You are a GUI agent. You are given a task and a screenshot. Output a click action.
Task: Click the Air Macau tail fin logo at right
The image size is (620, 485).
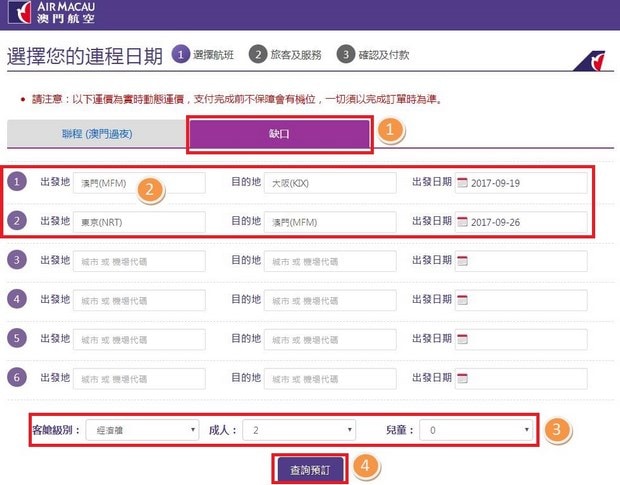(x=590, y=60)
